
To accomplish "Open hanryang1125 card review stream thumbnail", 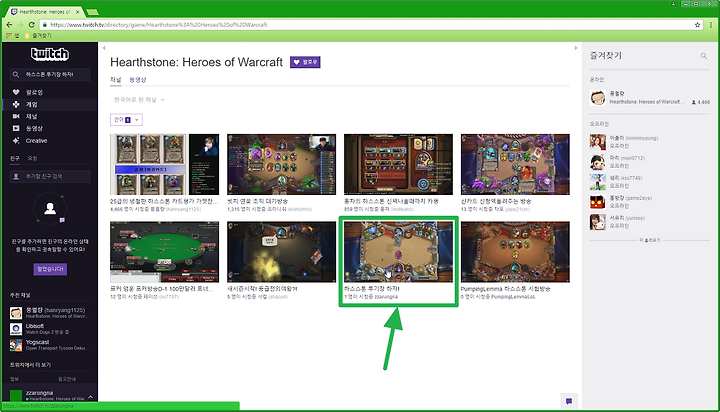I will point(164,164).
